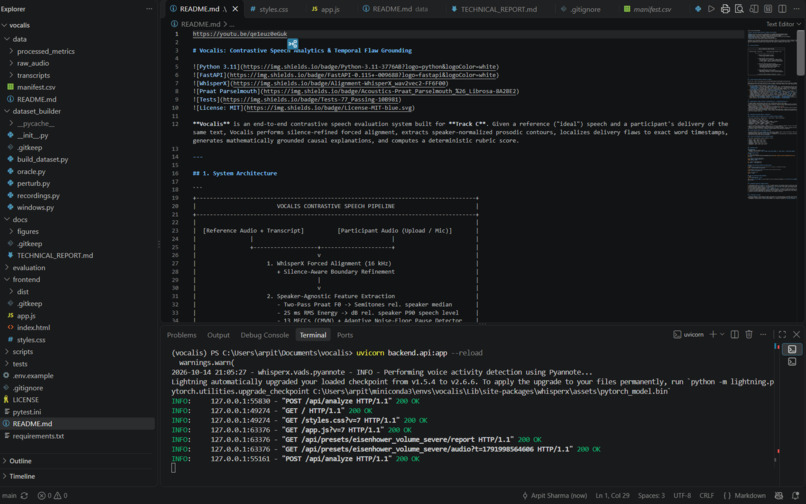Change indentation via Spaces: 3
This screenshot has height=504, width=806.
(651, 496)
